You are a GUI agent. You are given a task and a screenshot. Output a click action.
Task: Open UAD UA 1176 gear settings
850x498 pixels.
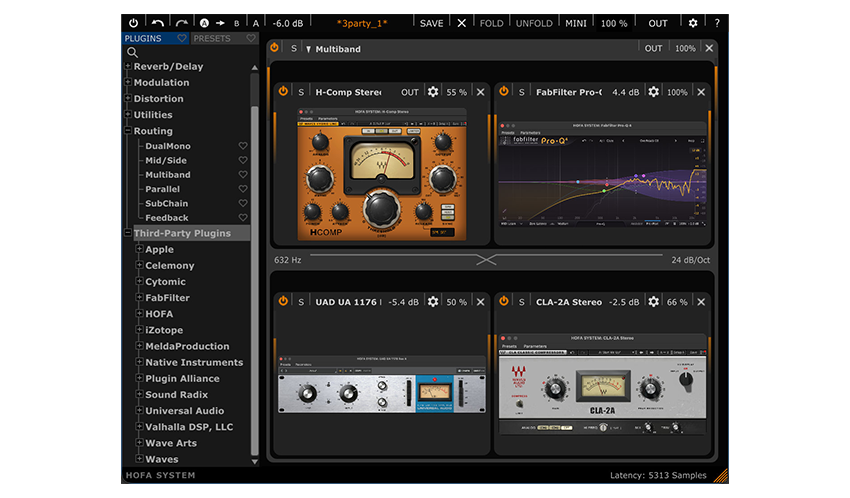(433, 301)
